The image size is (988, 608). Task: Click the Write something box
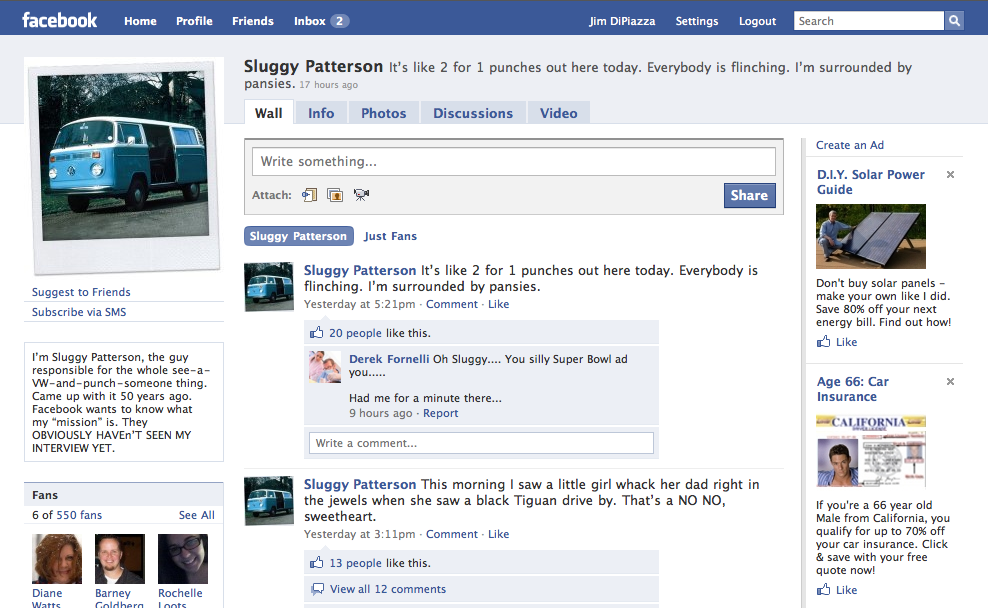(514, 161)
